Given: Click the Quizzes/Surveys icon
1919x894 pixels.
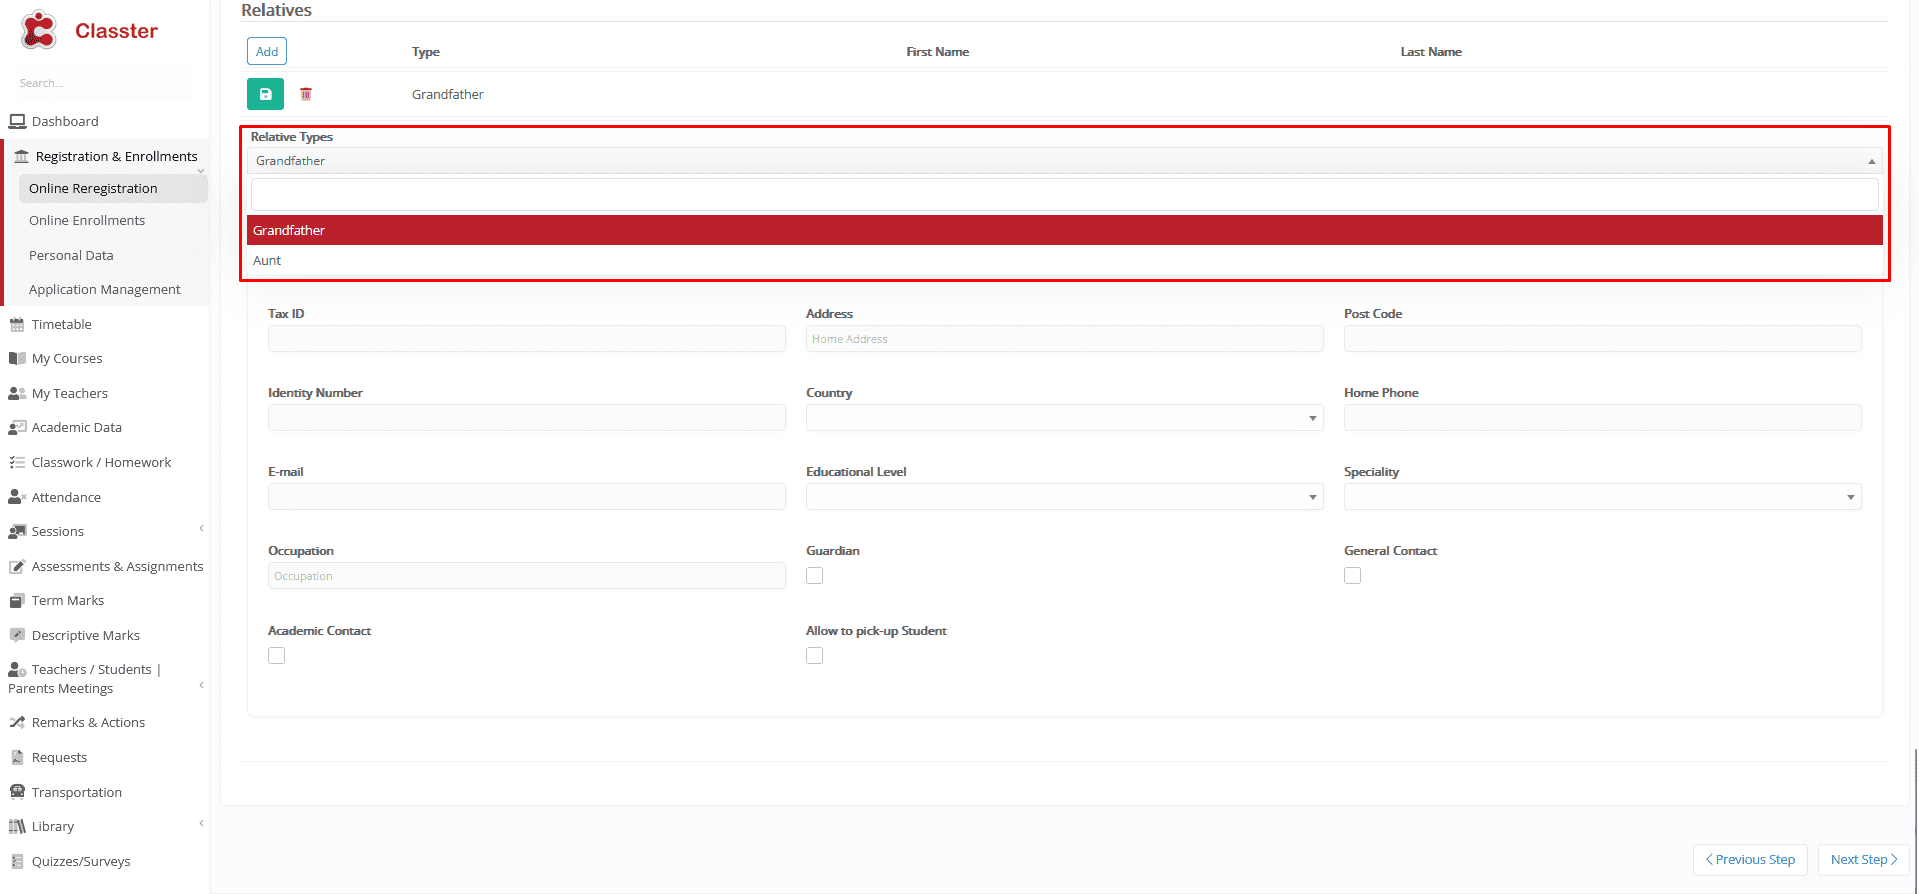Looking at the screenshot, I should point(17,861).
